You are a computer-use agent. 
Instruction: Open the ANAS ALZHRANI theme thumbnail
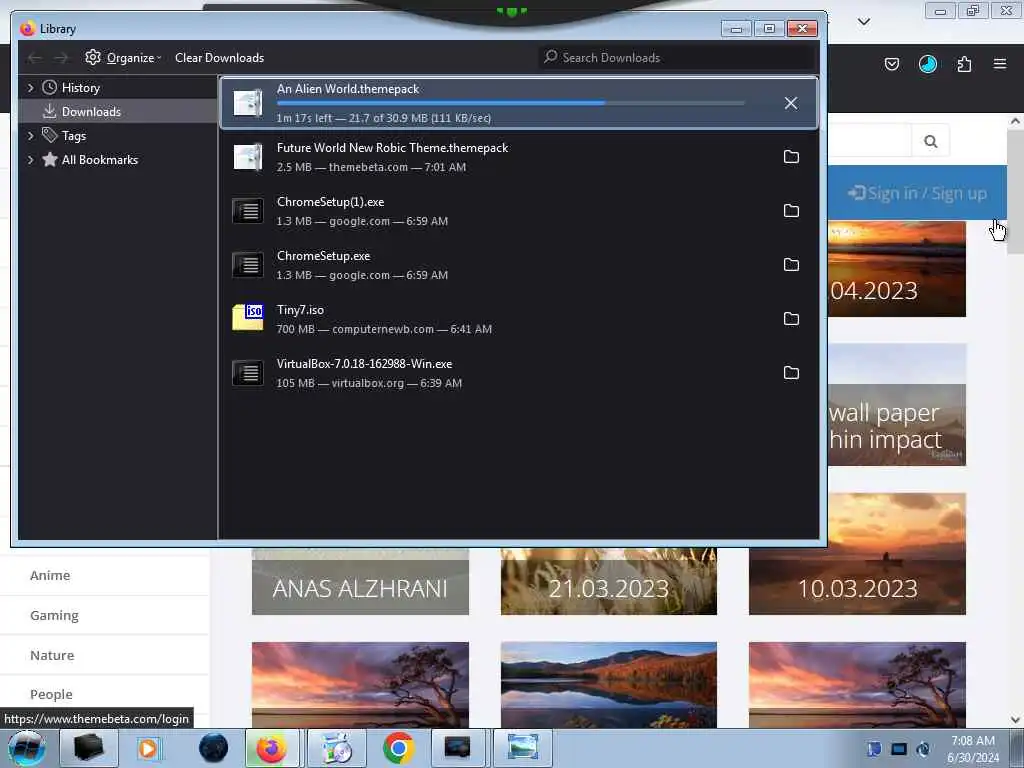360,582
